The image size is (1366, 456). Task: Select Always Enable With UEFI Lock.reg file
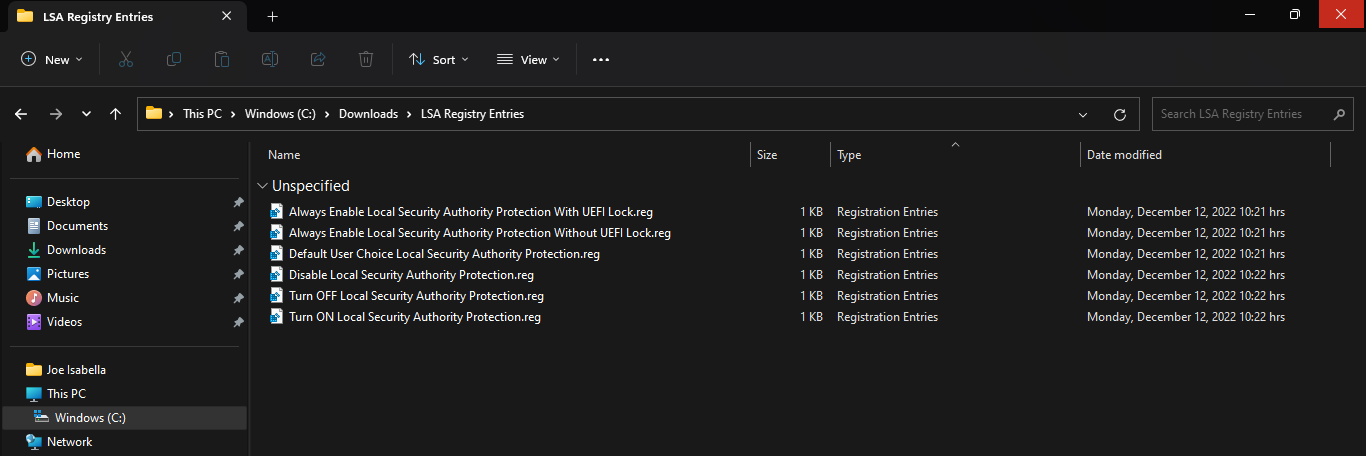(x=471, y=212)
